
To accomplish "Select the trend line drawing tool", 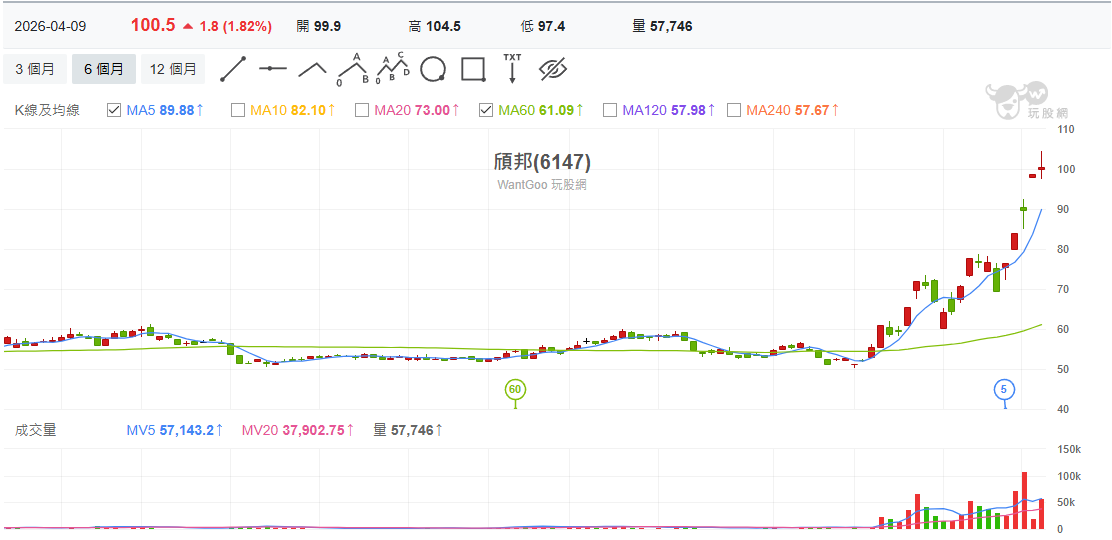I will click(233, 69).
